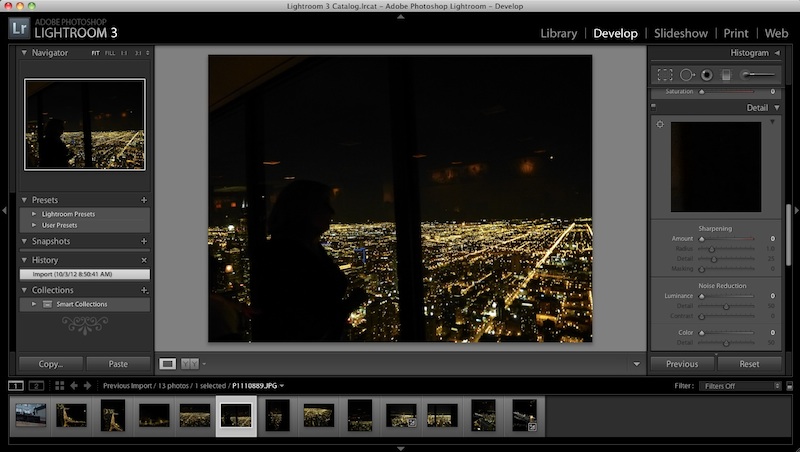
Task: Open the Slideshow module
Action: click(x=680, y=33)
